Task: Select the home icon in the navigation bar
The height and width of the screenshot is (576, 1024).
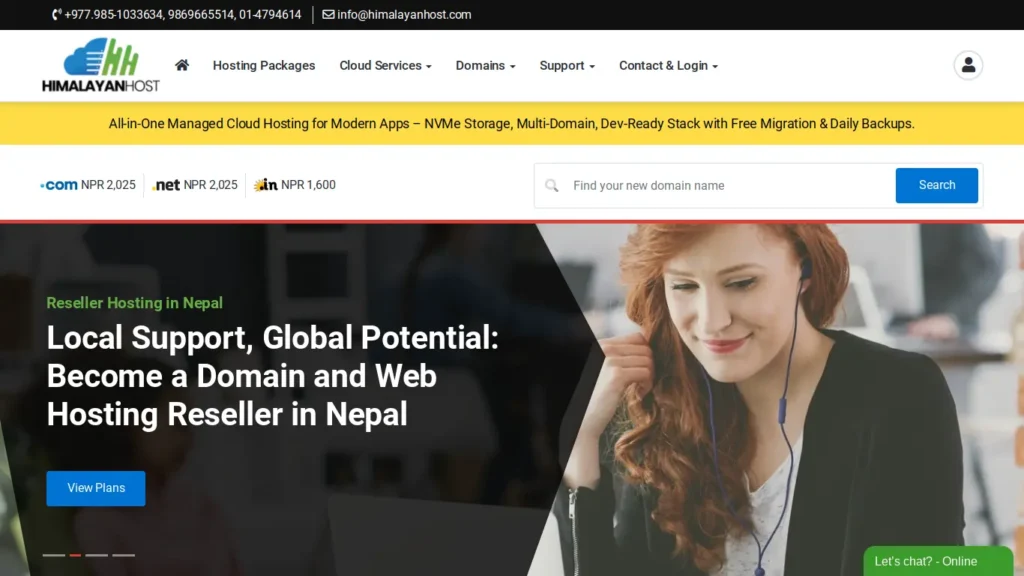Action: pos(181,64)
